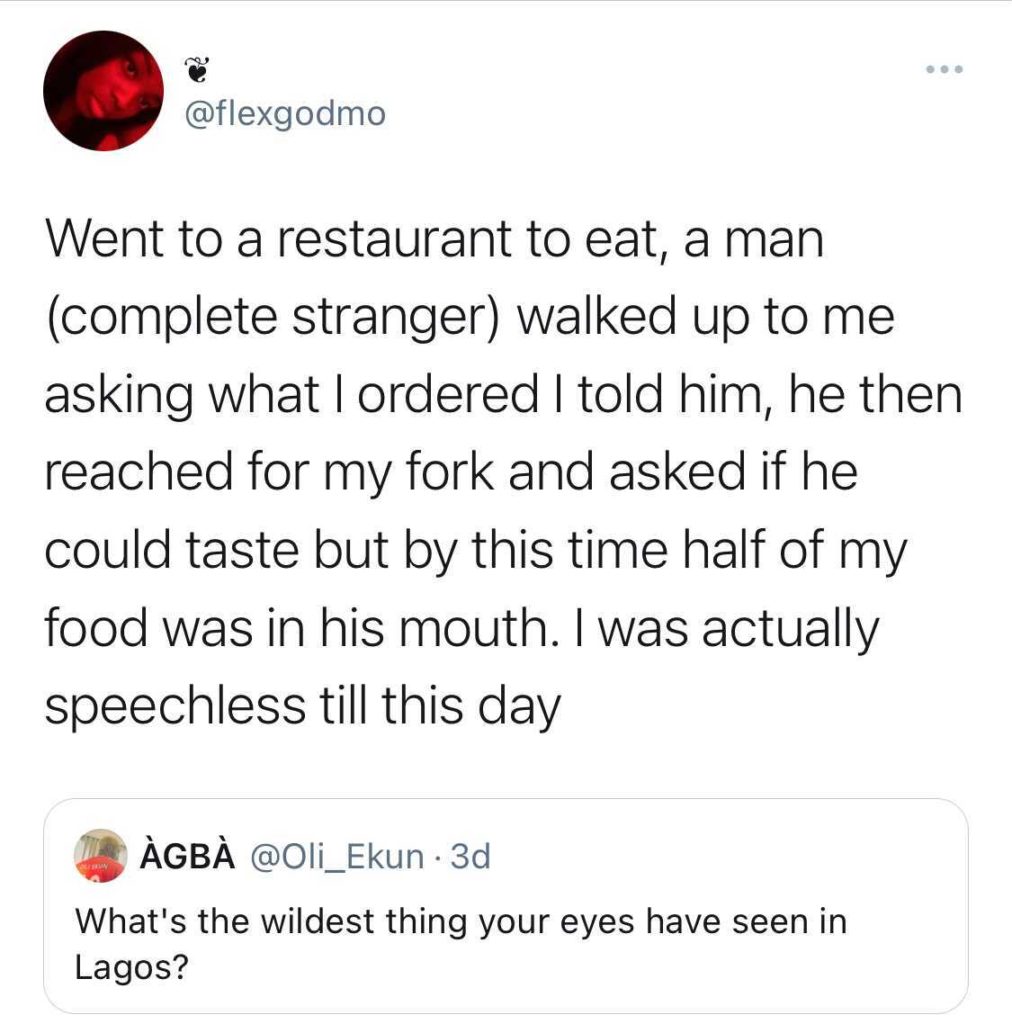
Task: Click the line beginning 'asking what I ordered'
Action: click(500, 396)
